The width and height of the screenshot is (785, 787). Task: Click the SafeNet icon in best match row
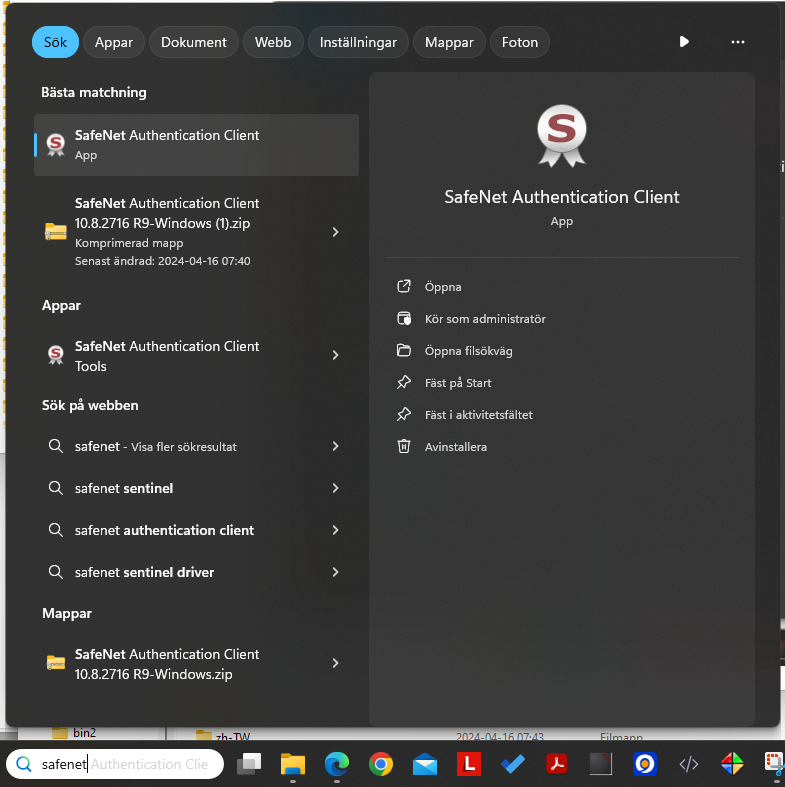pyautogui.click(x=56, y=145)
